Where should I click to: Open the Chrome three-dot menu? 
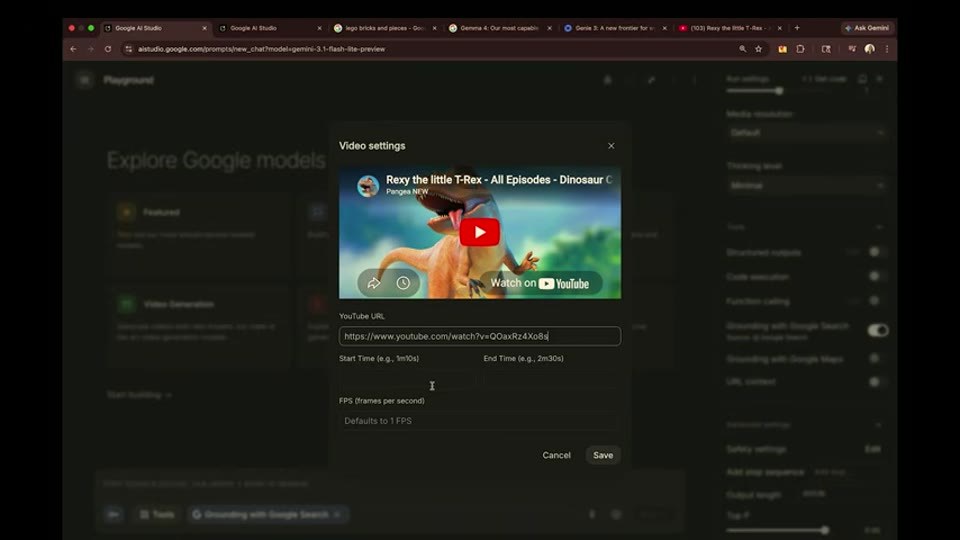coord(887,49)
